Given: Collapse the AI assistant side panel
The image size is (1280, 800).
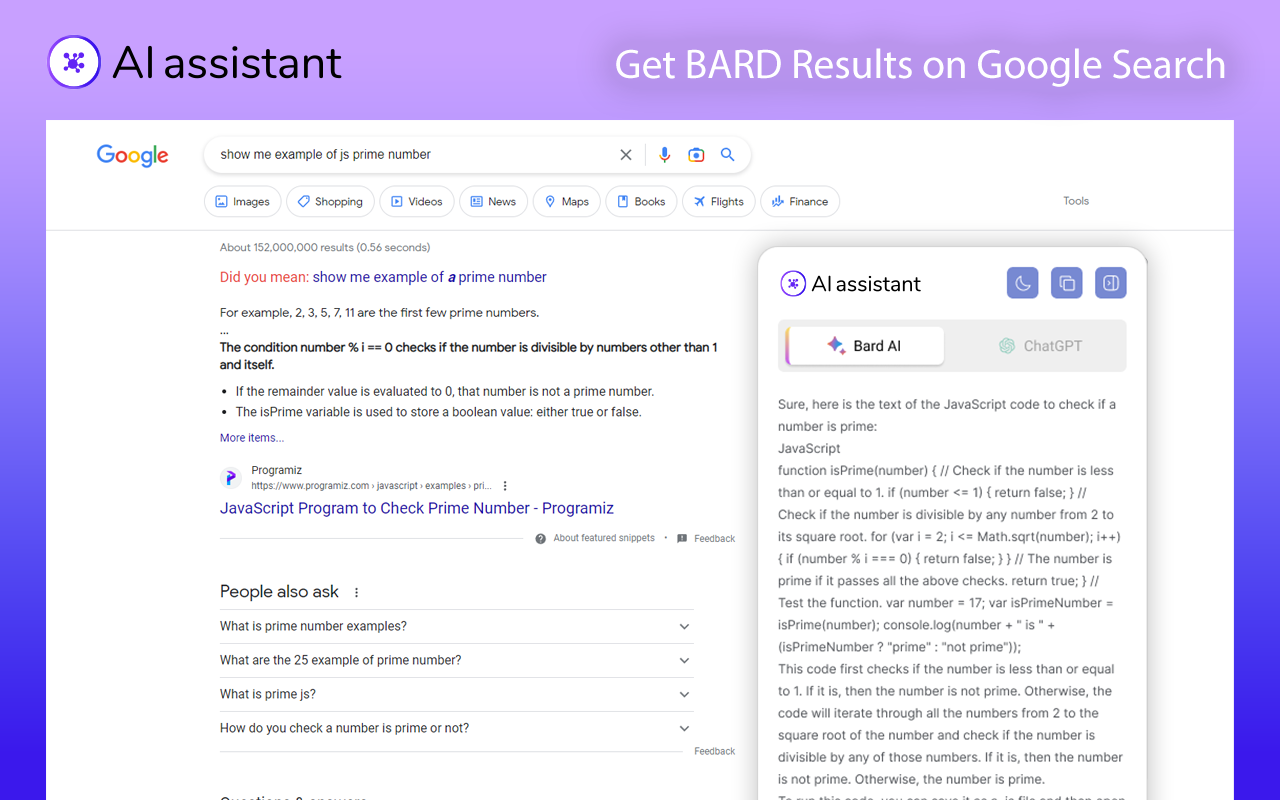Looking at the screenshot, I should tap(1110, 283).
